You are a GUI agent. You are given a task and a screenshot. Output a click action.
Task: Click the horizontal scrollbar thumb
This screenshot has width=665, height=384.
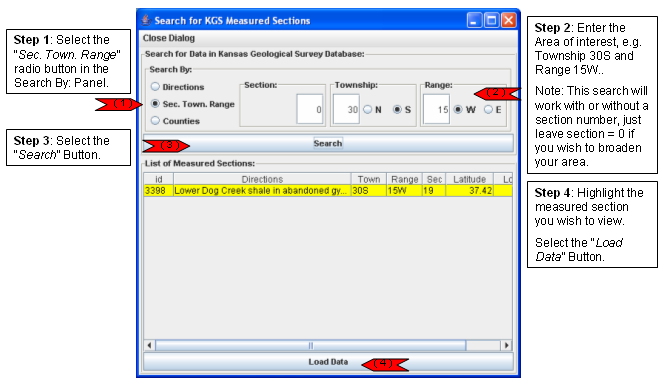point(310,345)
